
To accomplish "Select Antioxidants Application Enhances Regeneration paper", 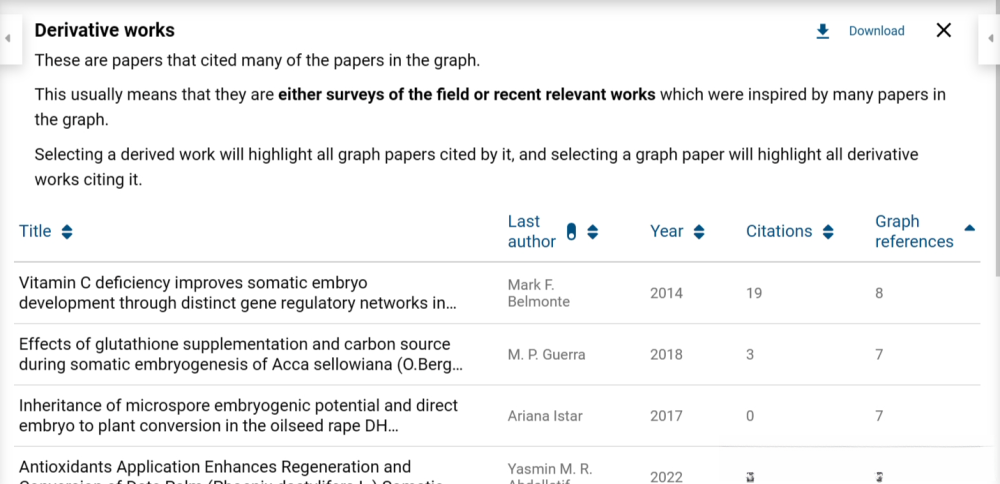I will [x=215, y=467].
